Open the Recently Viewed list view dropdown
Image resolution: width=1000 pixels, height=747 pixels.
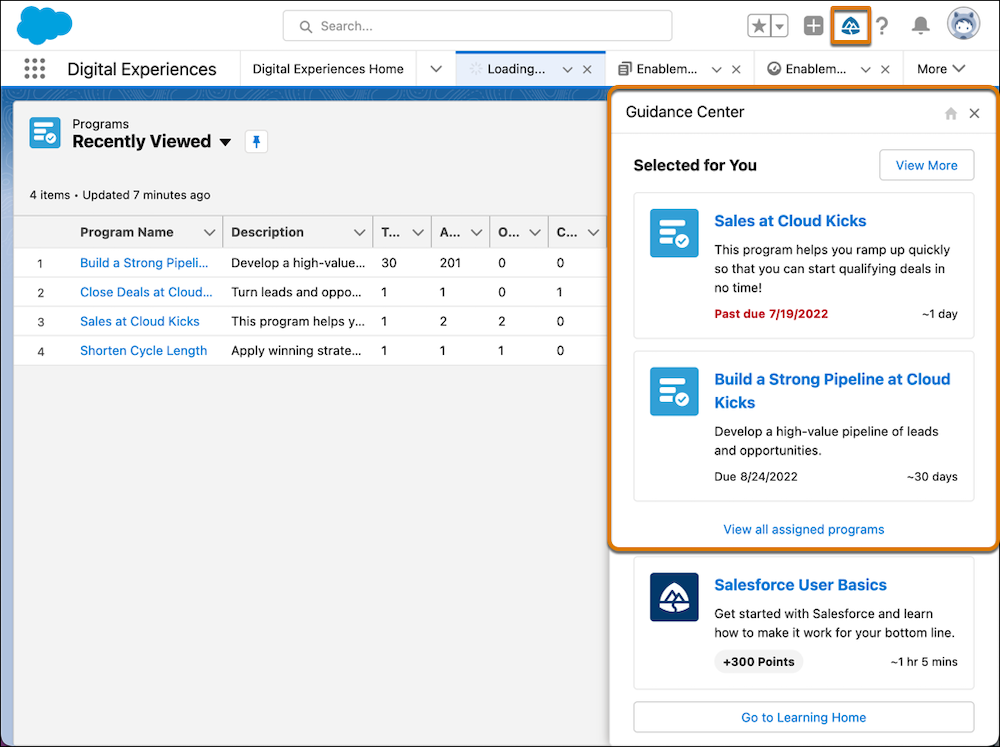click(226, 142)
